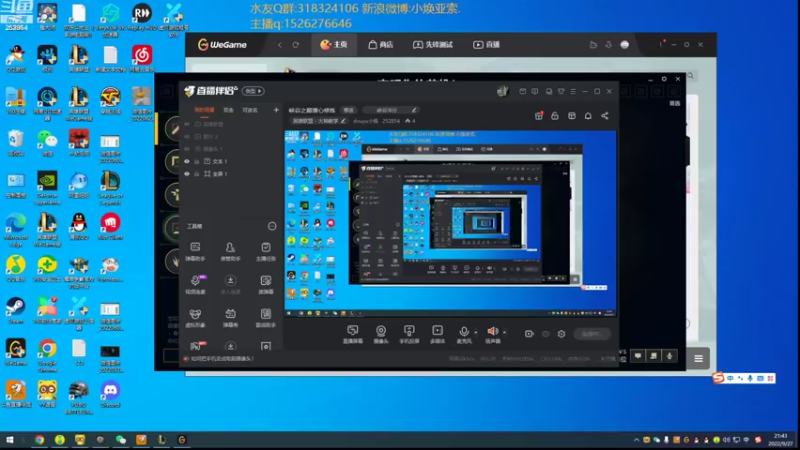Switch to the second scene tab
The image size is (800, 450).
[228, 110]
